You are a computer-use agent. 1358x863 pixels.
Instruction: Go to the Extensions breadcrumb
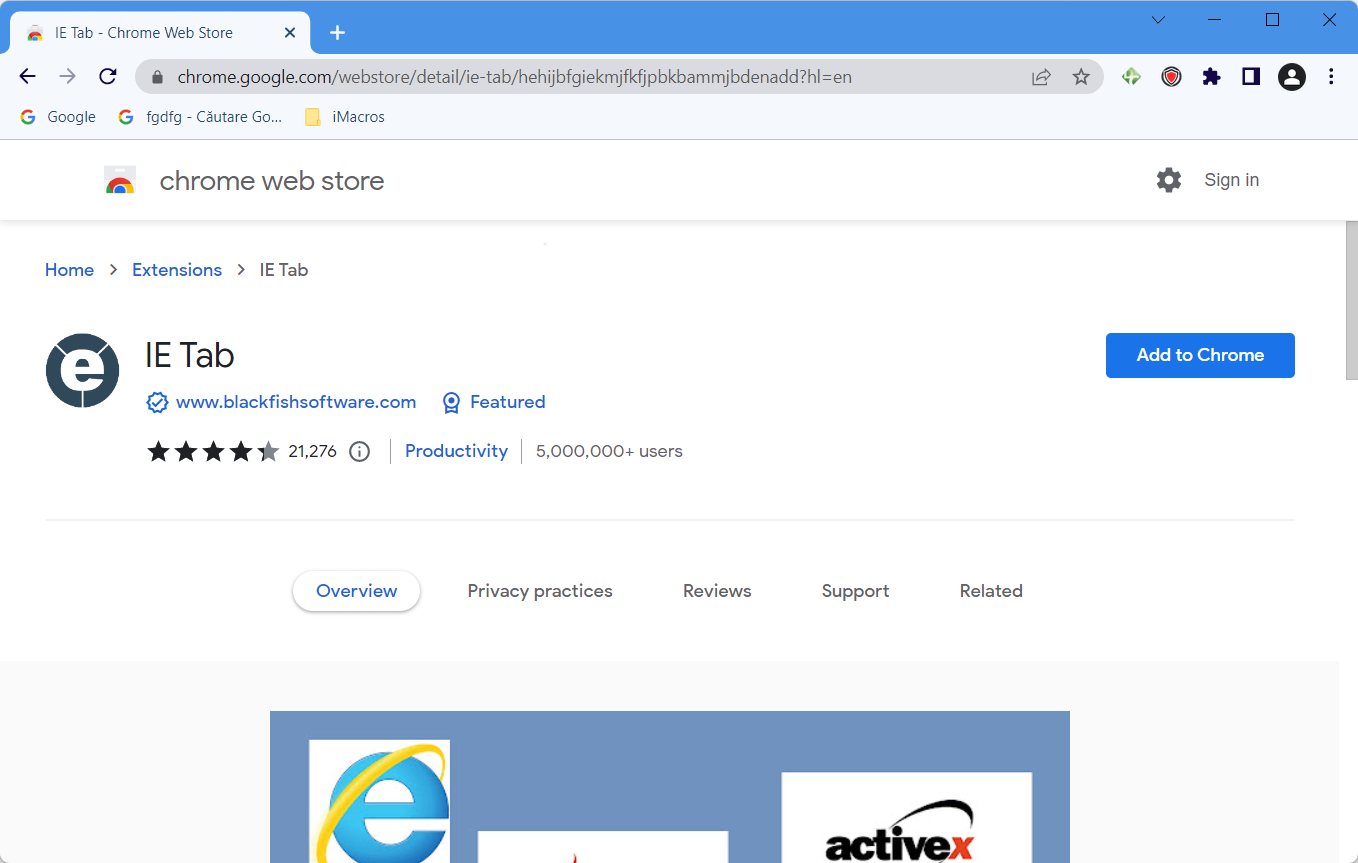[x=177, y=270]
